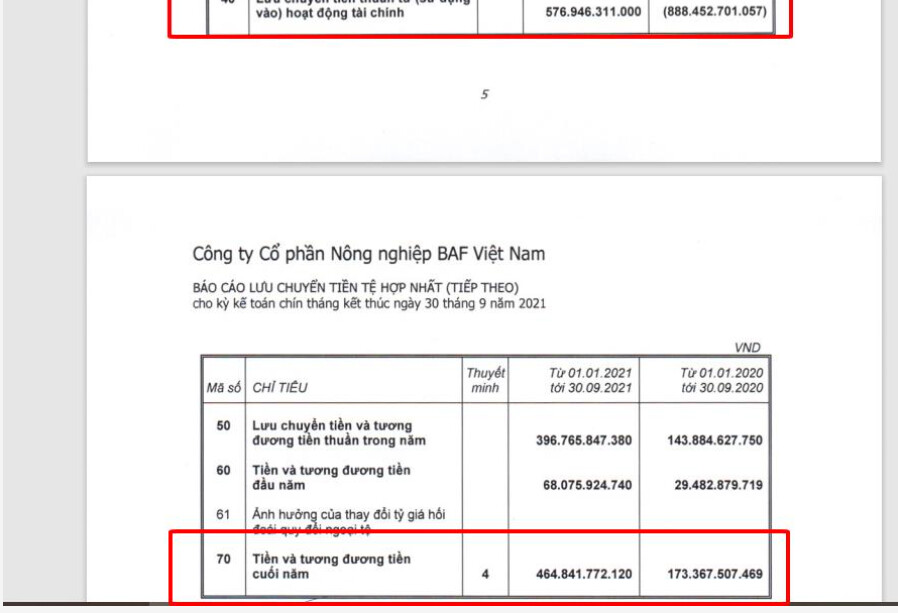Click the 'VND' currency label
The width and height of the screenshot is (898, 613).
747,348
